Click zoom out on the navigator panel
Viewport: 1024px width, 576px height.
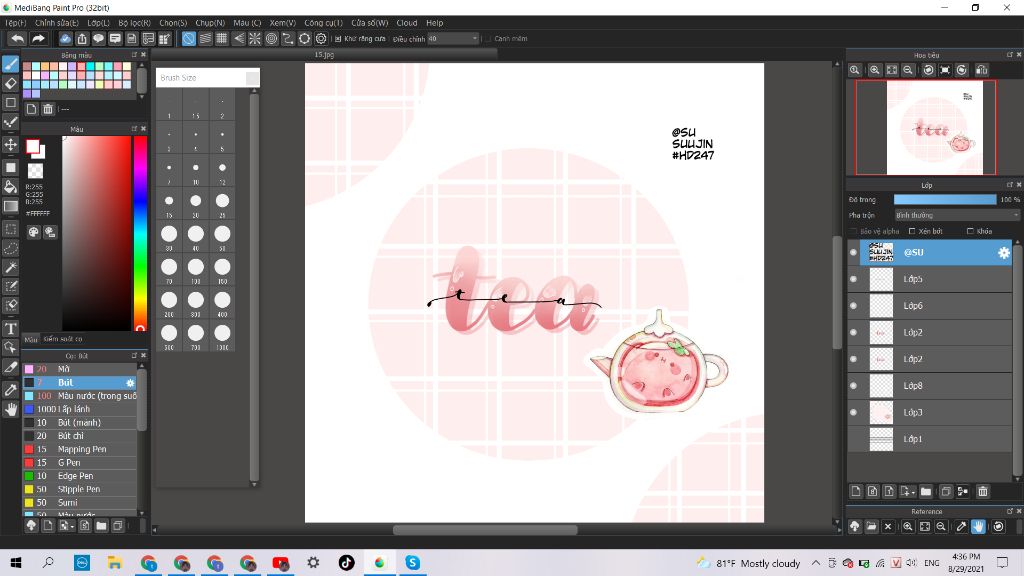pos(908,70)
